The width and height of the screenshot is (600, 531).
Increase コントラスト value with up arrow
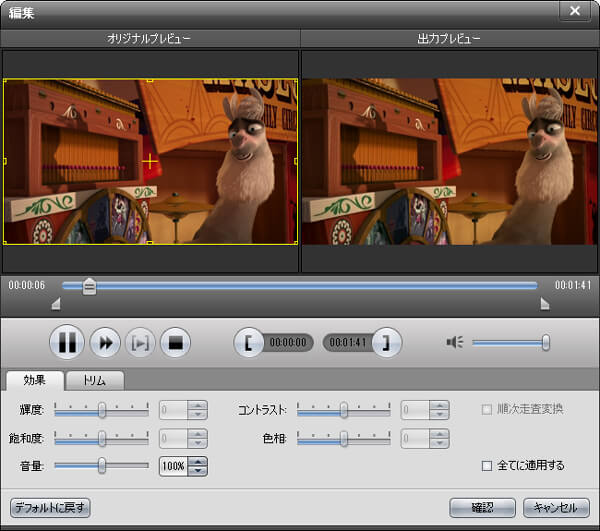pyautogui.click(x=439, y=406)
